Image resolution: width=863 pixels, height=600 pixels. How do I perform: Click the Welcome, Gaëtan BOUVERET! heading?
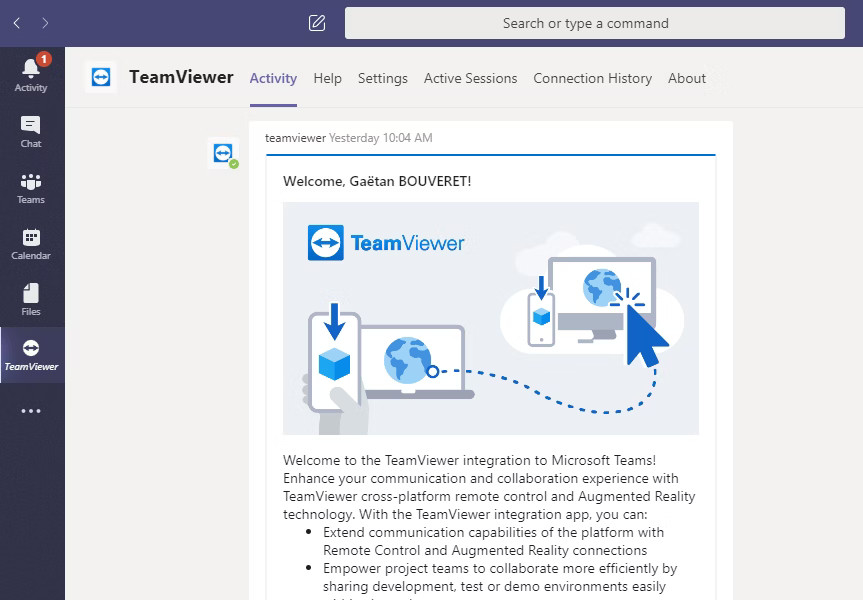pyautogui.click(x=377, y=181)
